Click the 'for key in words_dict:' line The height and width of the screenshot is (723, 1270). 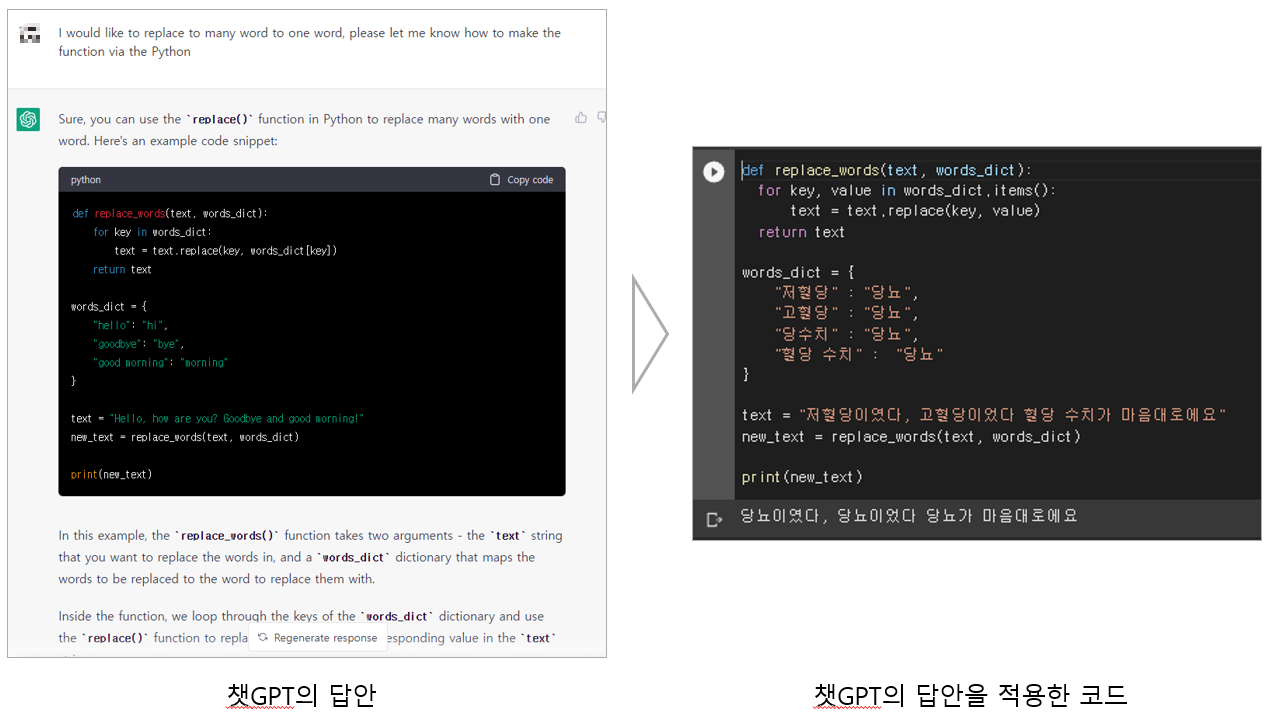(x=152, y=232)
